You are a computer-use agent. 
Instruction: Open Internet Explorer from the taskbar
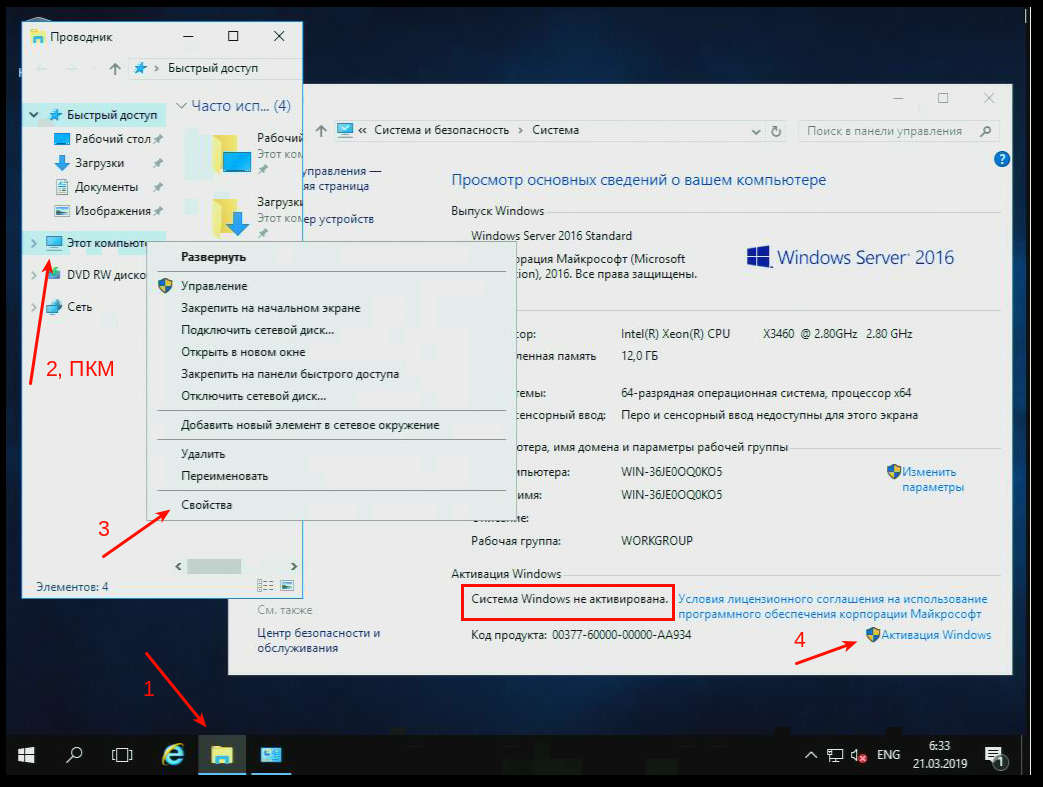173,755
